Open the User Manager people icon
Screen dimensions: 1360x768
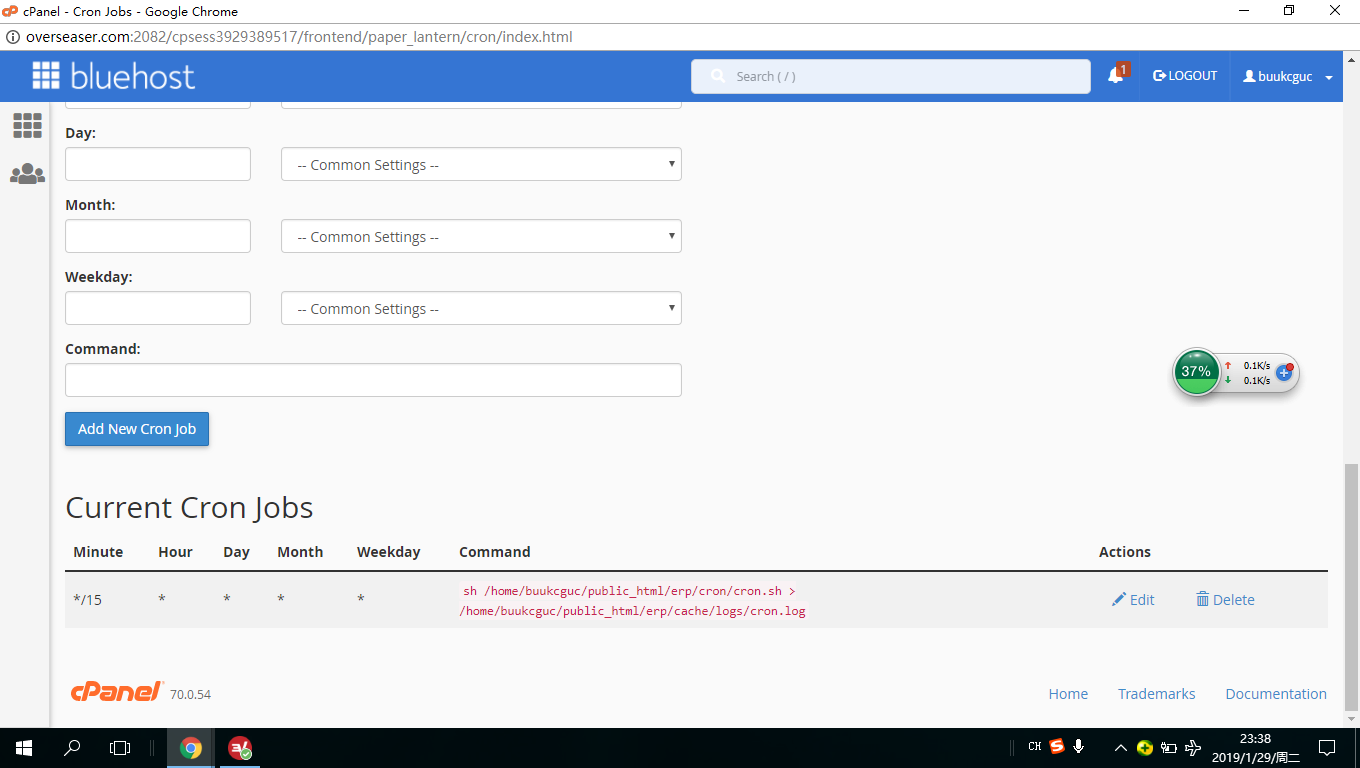click(x=27, y=174)
